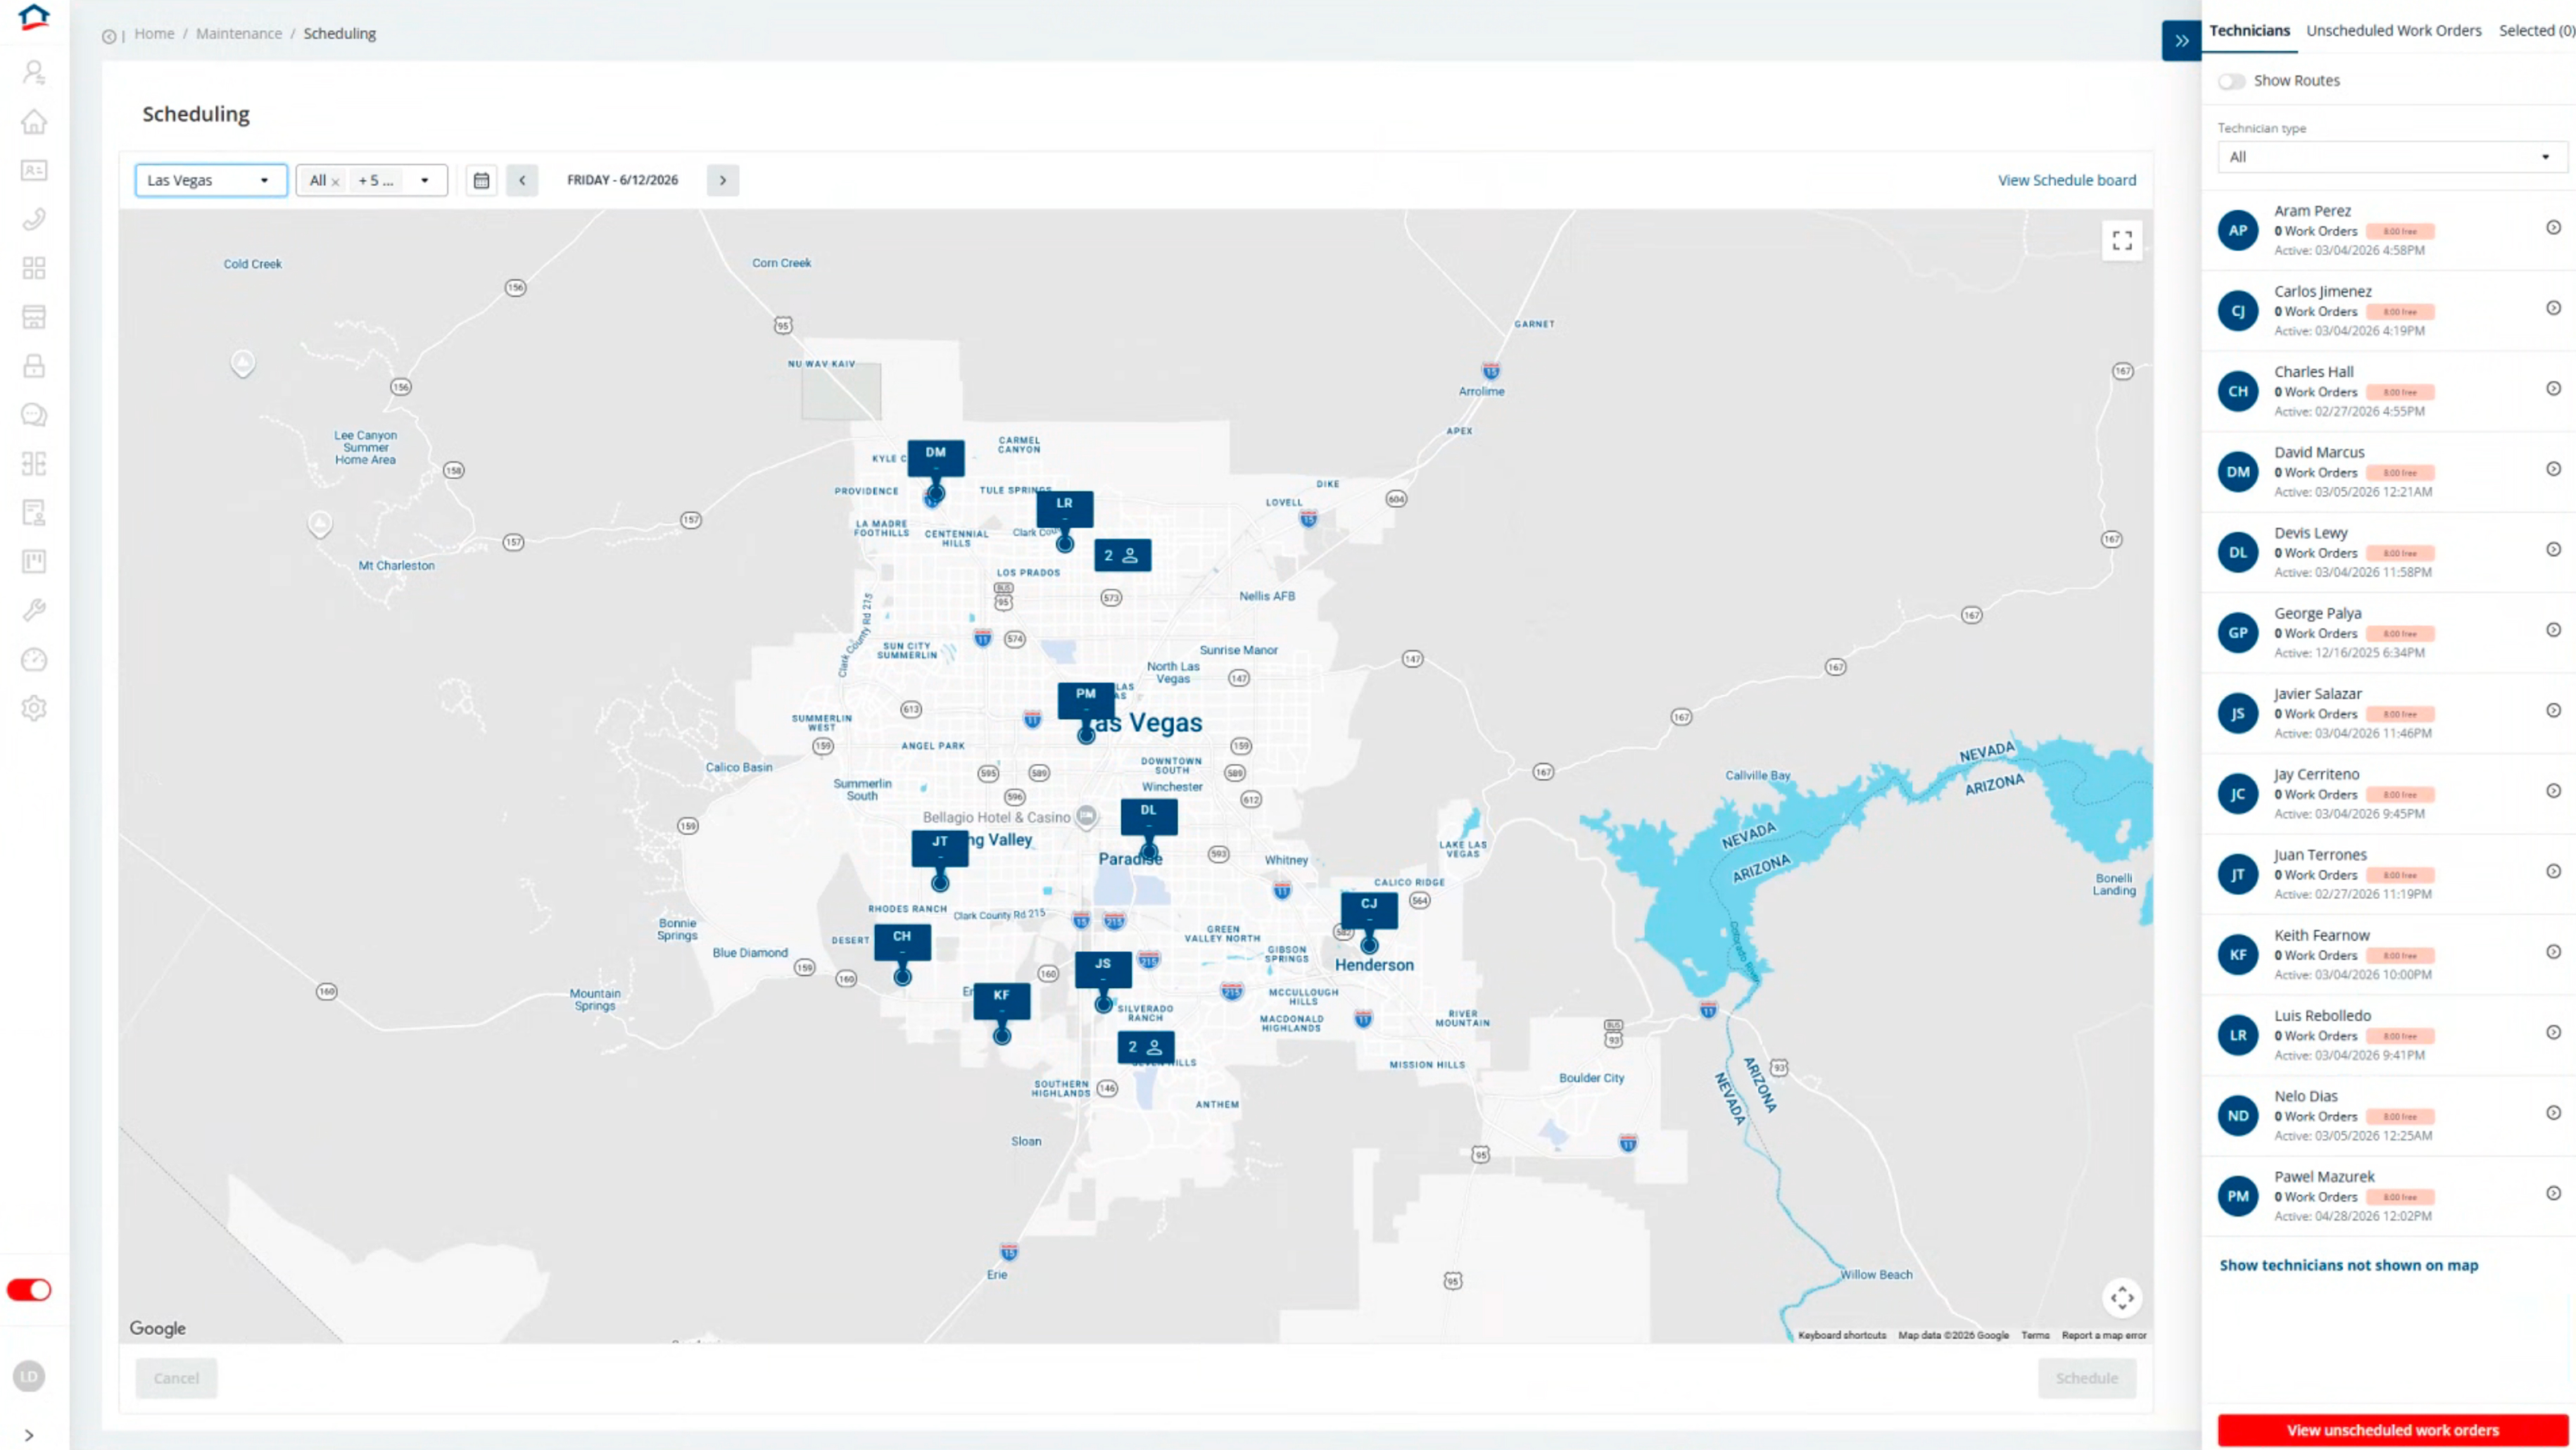Switch to the Selected (0) tab
Image resolution: width=2576 pixels, height=1450 pixels.
click(x=2537, y=31)
